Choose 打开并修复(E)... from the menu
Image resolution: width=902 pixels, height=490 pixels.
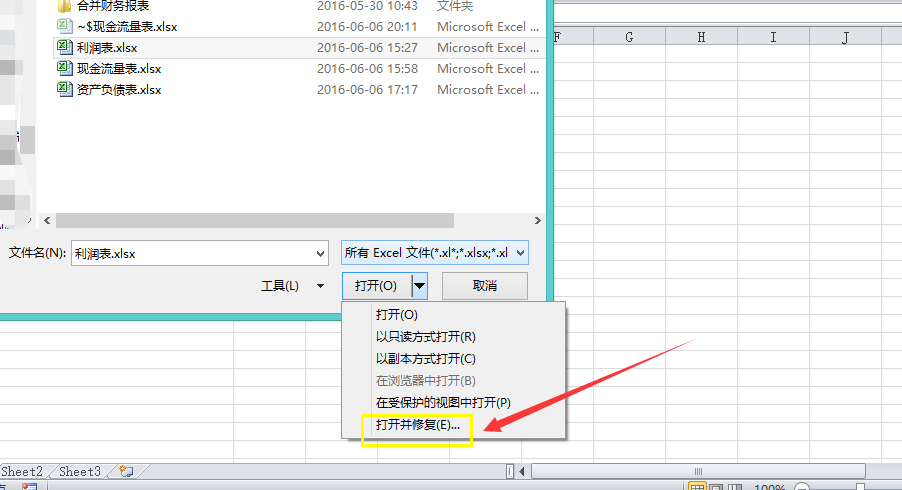click(417, 424)
